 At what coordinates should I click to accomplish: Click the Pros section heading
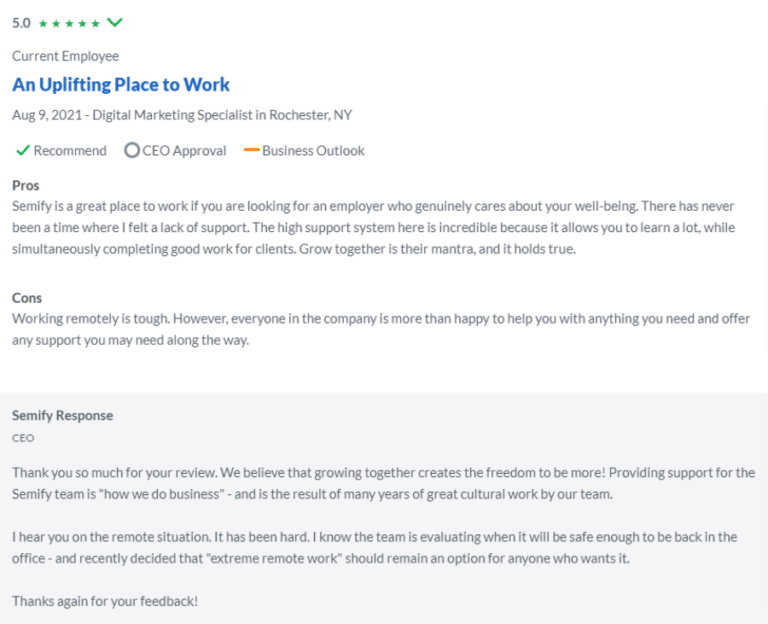coord(26,186)
